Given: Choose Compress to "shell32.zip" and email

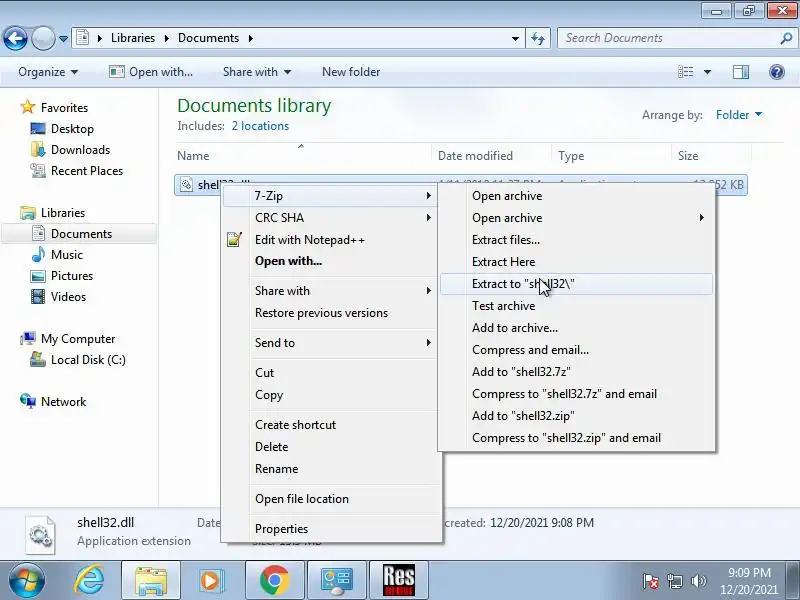Looking at the screenshot, I should [577, 438].
